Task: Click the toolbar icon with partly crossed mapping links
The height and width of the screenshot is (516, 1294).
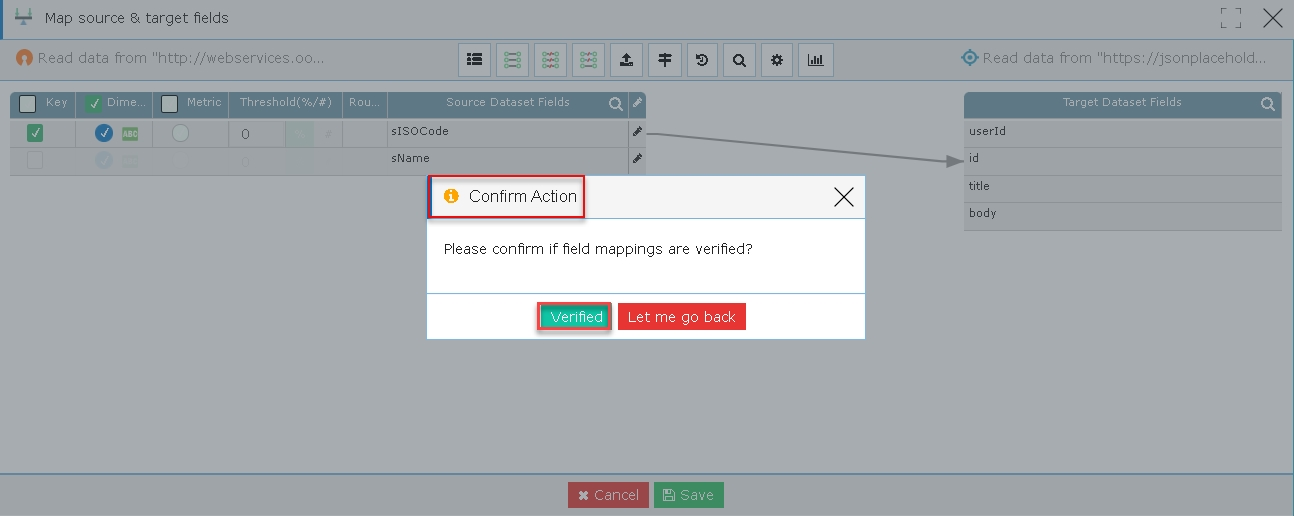Action: 589,60
